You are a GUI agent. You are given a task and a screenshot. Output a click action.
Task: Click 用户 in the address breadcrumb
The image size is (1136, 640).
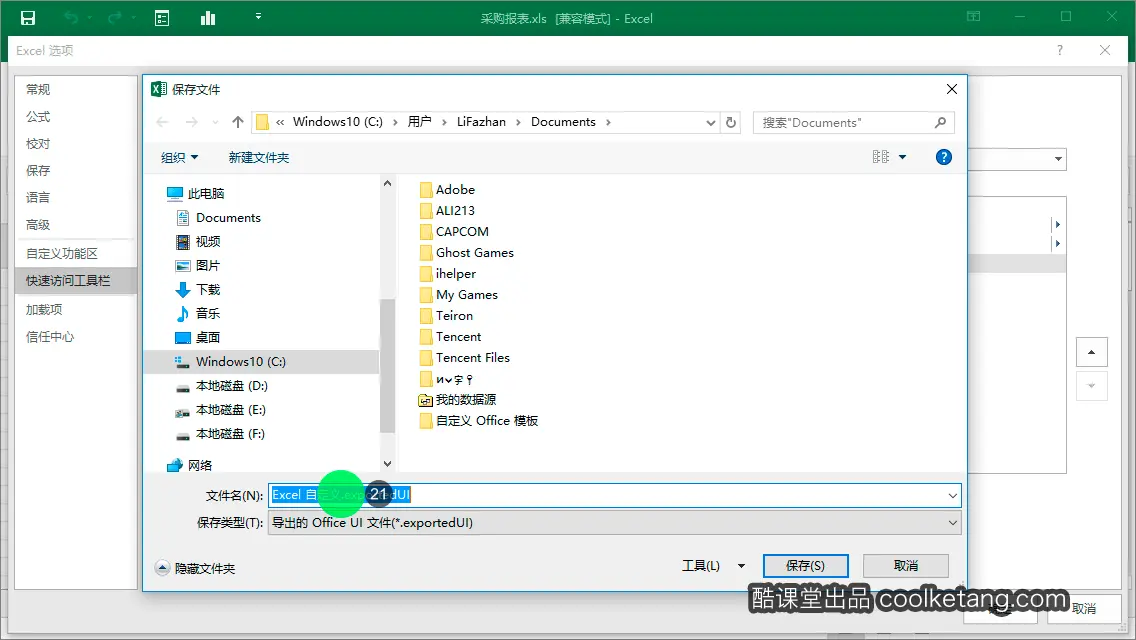coord(419,122)
